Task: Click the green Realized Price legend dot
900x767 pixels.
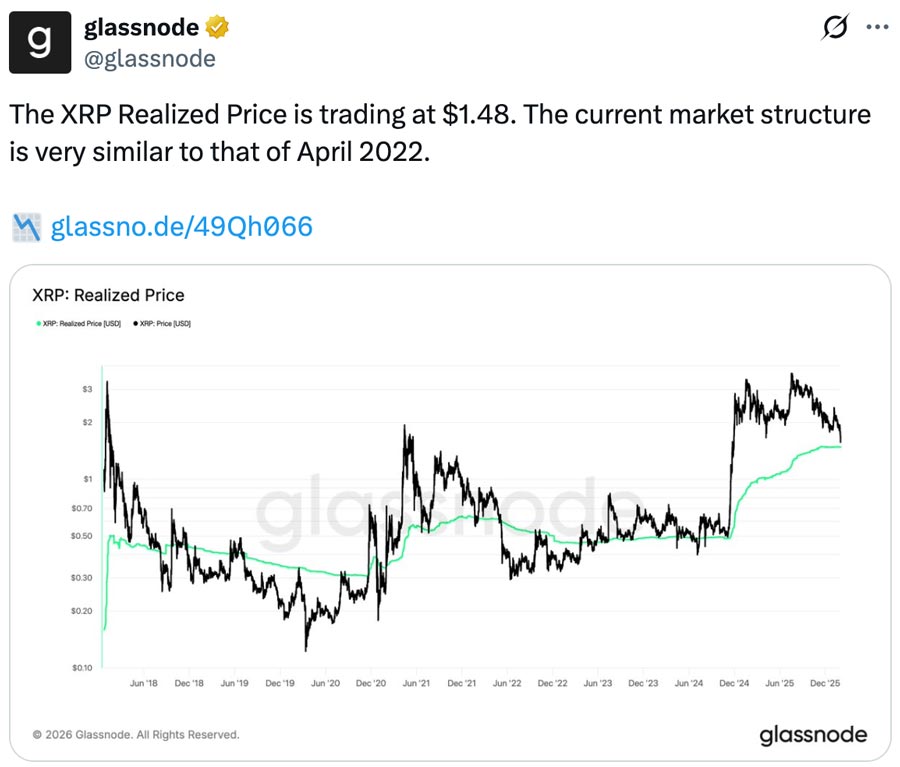Action: pos(37,325)
